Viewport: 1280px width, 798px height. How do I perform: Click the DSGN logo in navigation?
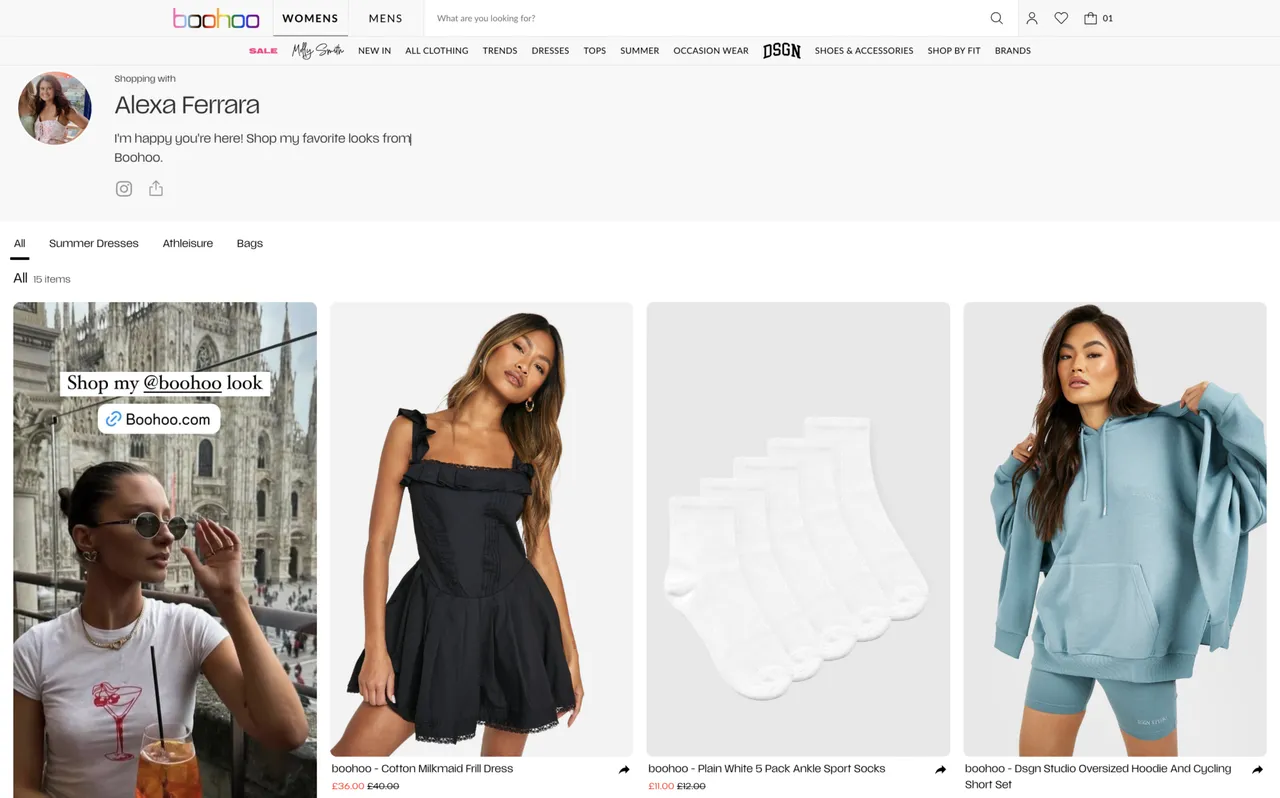tap(782, 50)
